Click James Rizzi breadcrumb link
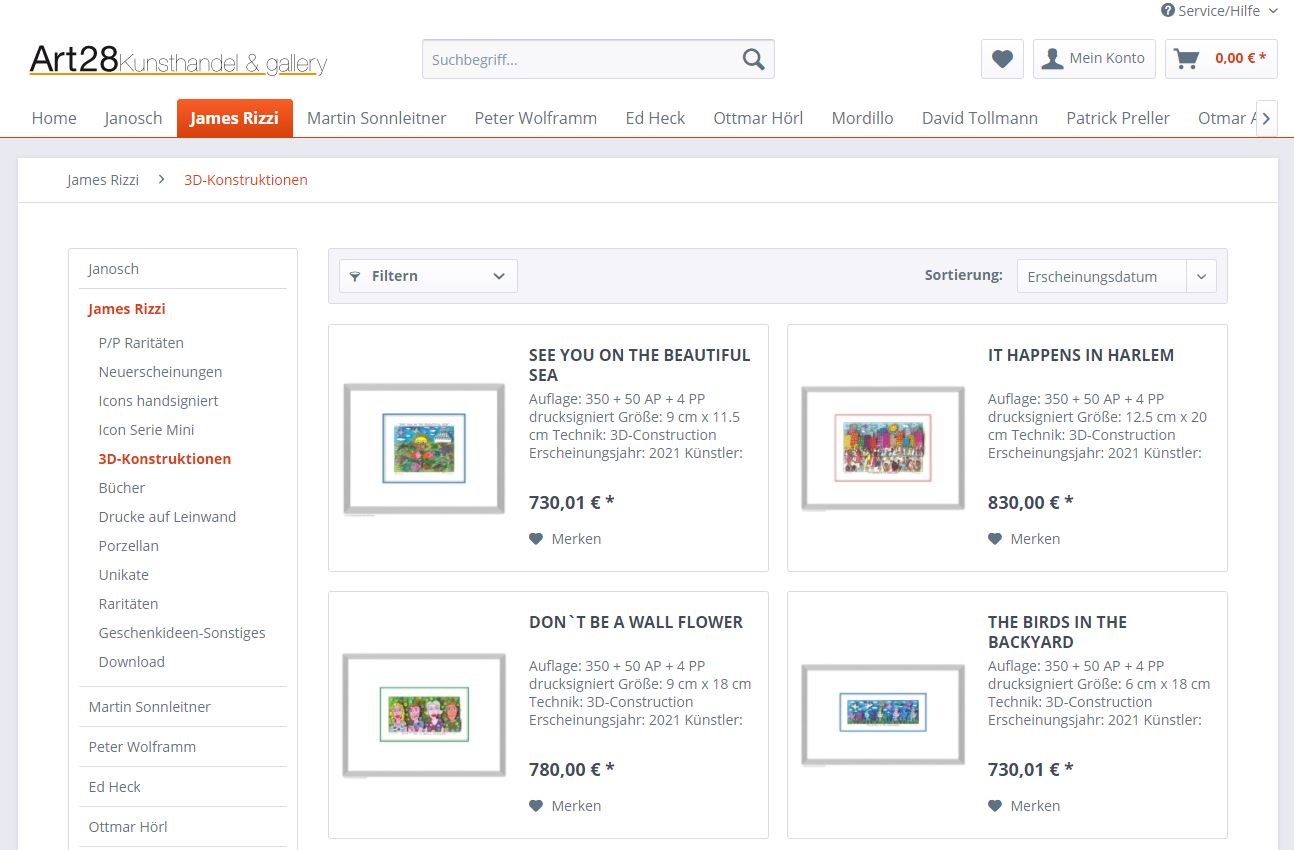This screenshot has height=850, width=1294. [x=103, y=180]
